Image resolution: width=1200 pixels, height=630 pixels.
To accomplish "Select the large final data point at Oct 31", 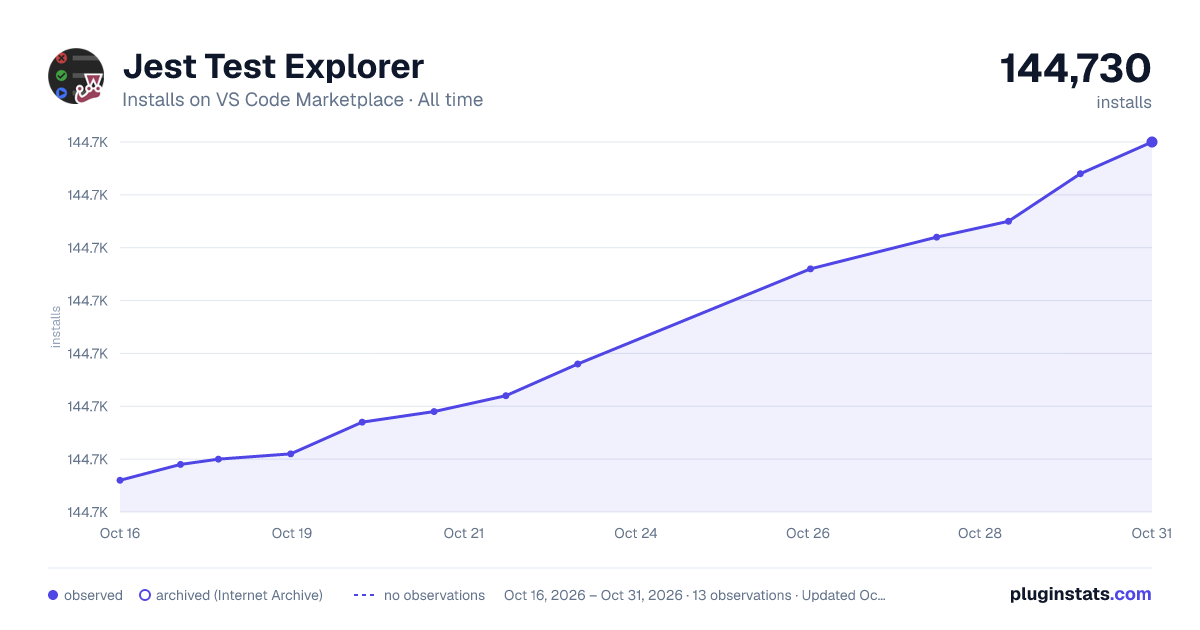I will pos(1152,142).
